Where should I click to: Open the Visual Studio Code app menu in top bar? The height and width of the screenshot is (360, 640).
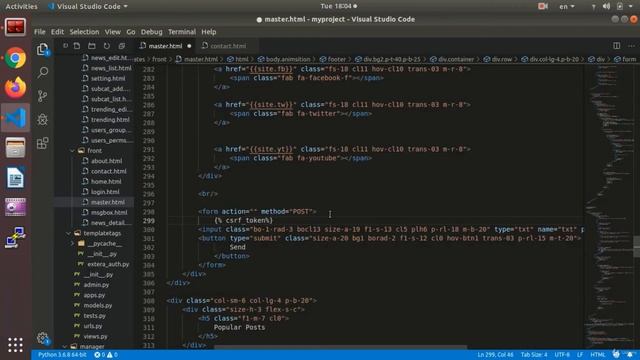pos(88,6)
